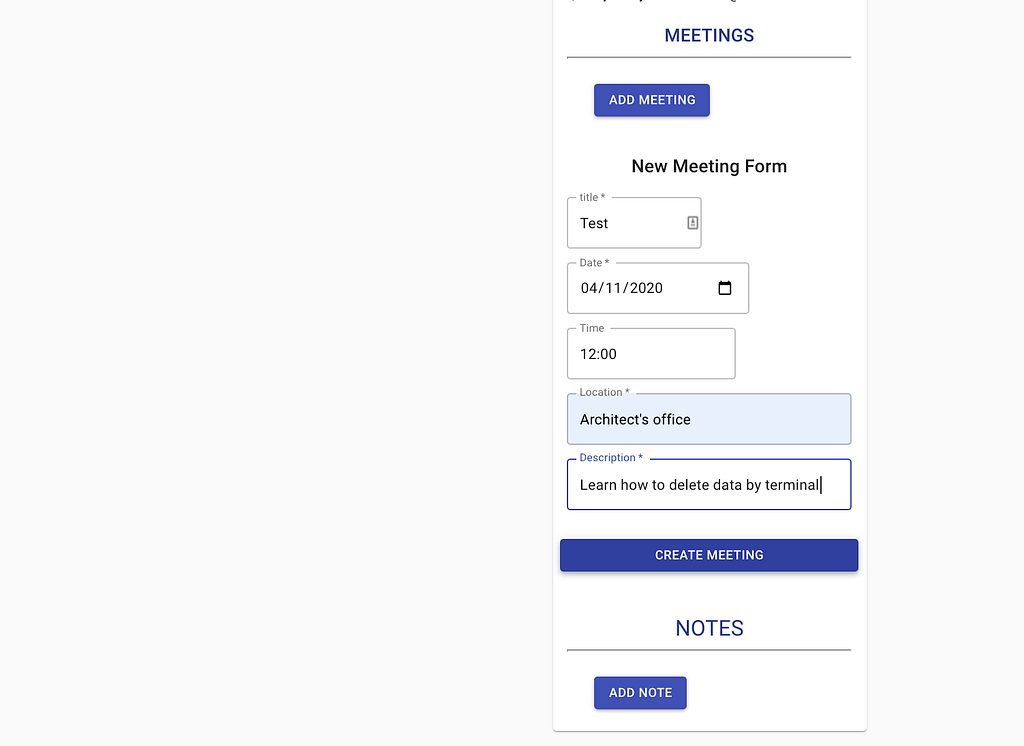Click the Description field label
This screenshot has height=746, width=1024.
pos(611,457)
